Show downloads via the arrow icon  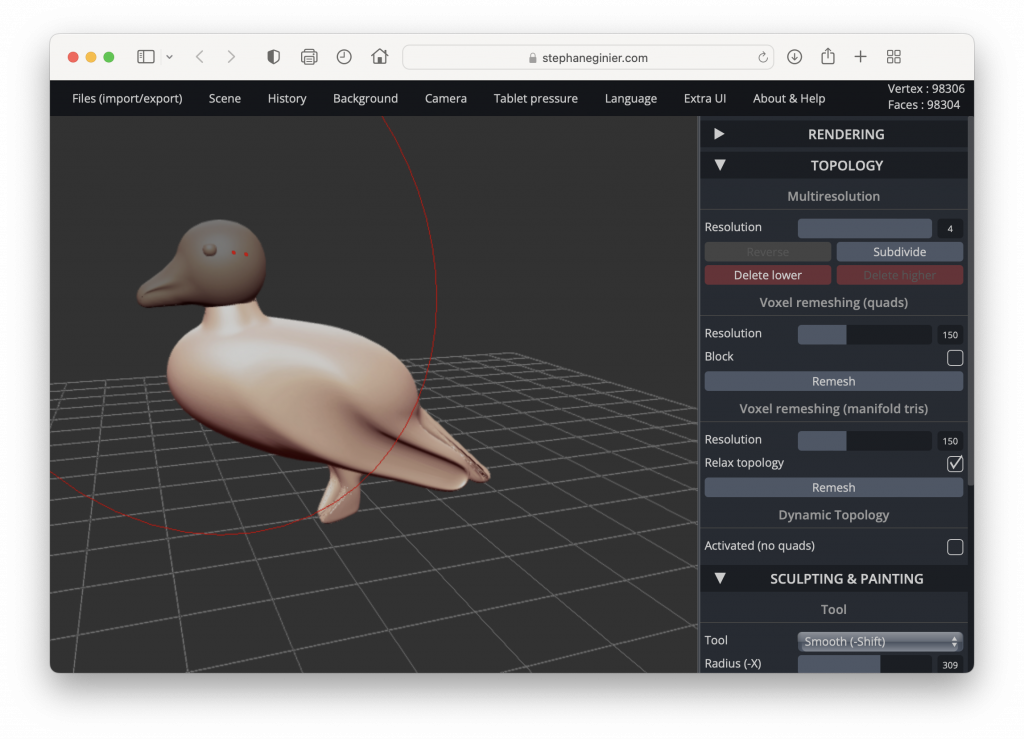point(794,57)
